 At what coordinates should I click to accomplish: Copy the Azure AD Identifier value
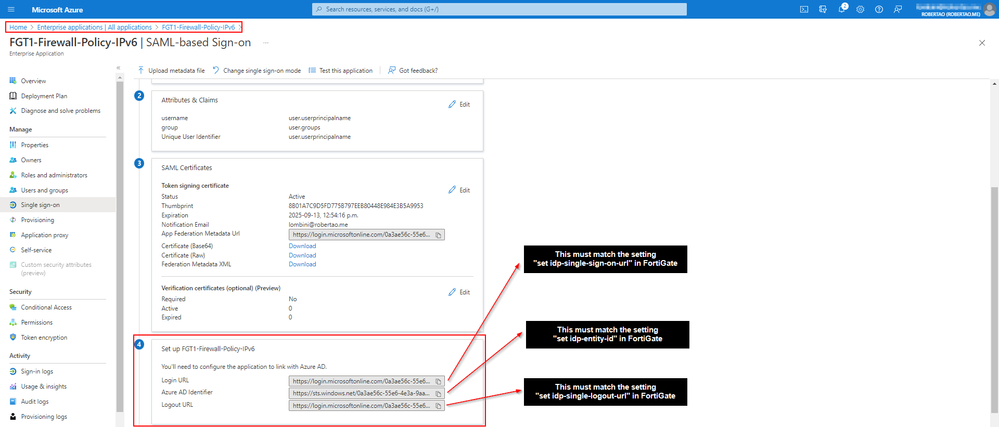click(x=439, y=393)
